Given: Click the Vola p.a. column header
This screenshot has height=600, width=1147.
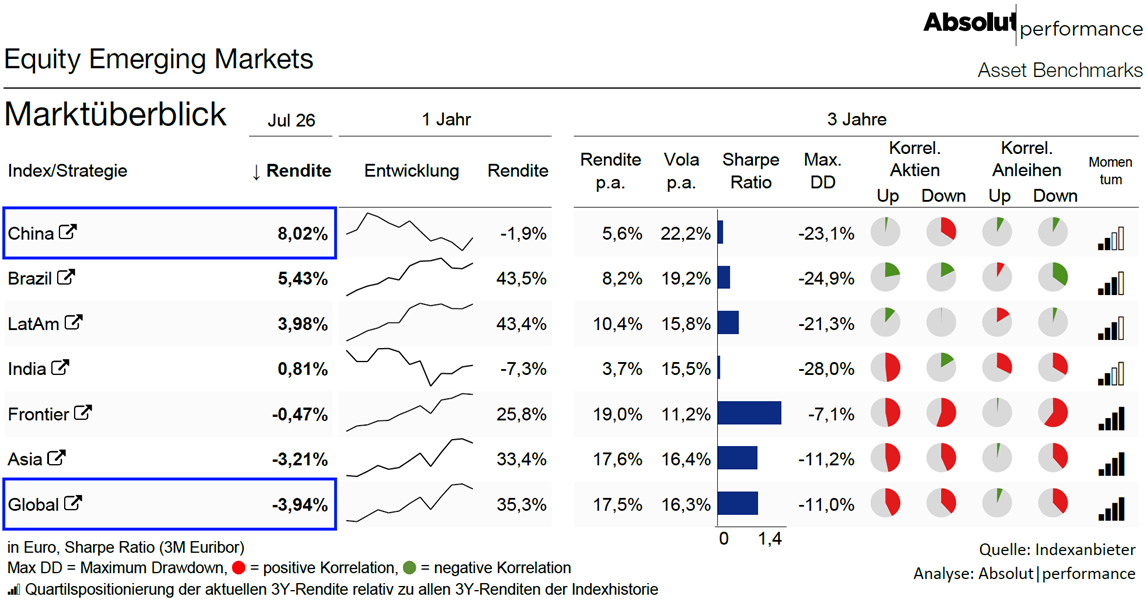Looking at the screenshot, I should click(x=681, y=170).
